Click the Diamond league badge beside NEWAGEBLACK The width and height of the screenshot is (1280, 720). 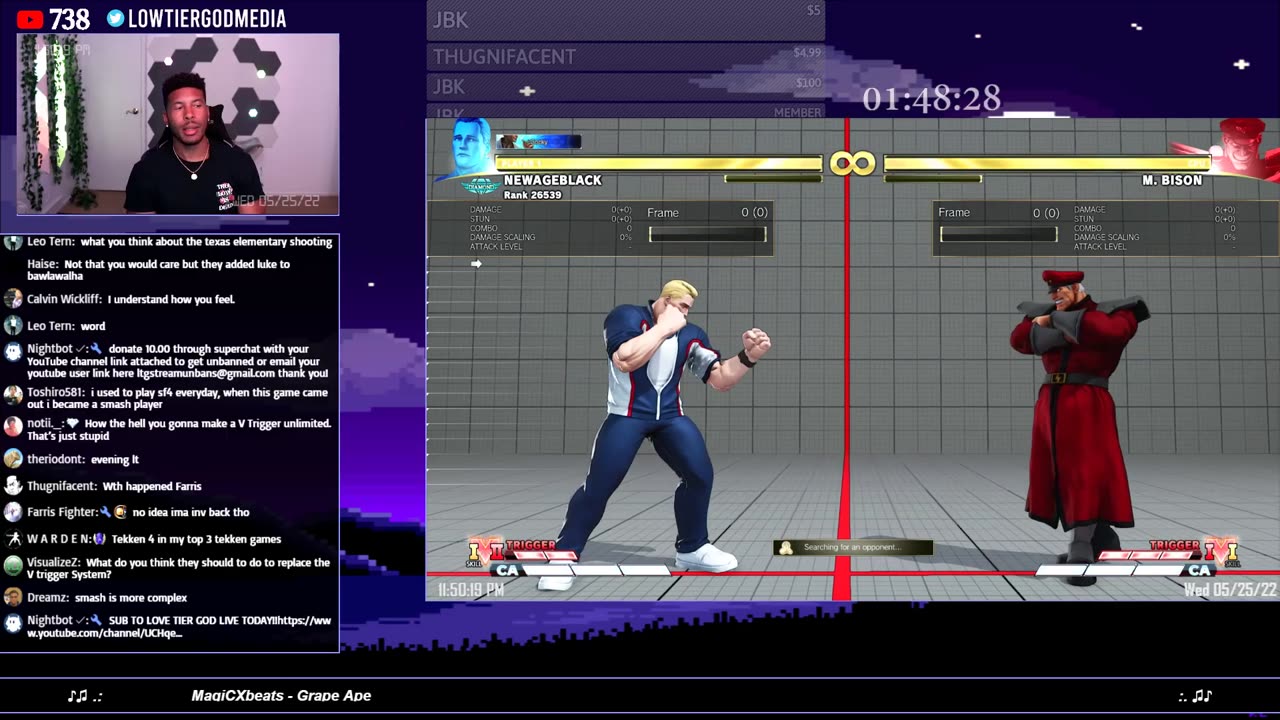pyautogui.click(x=480, y=185)
